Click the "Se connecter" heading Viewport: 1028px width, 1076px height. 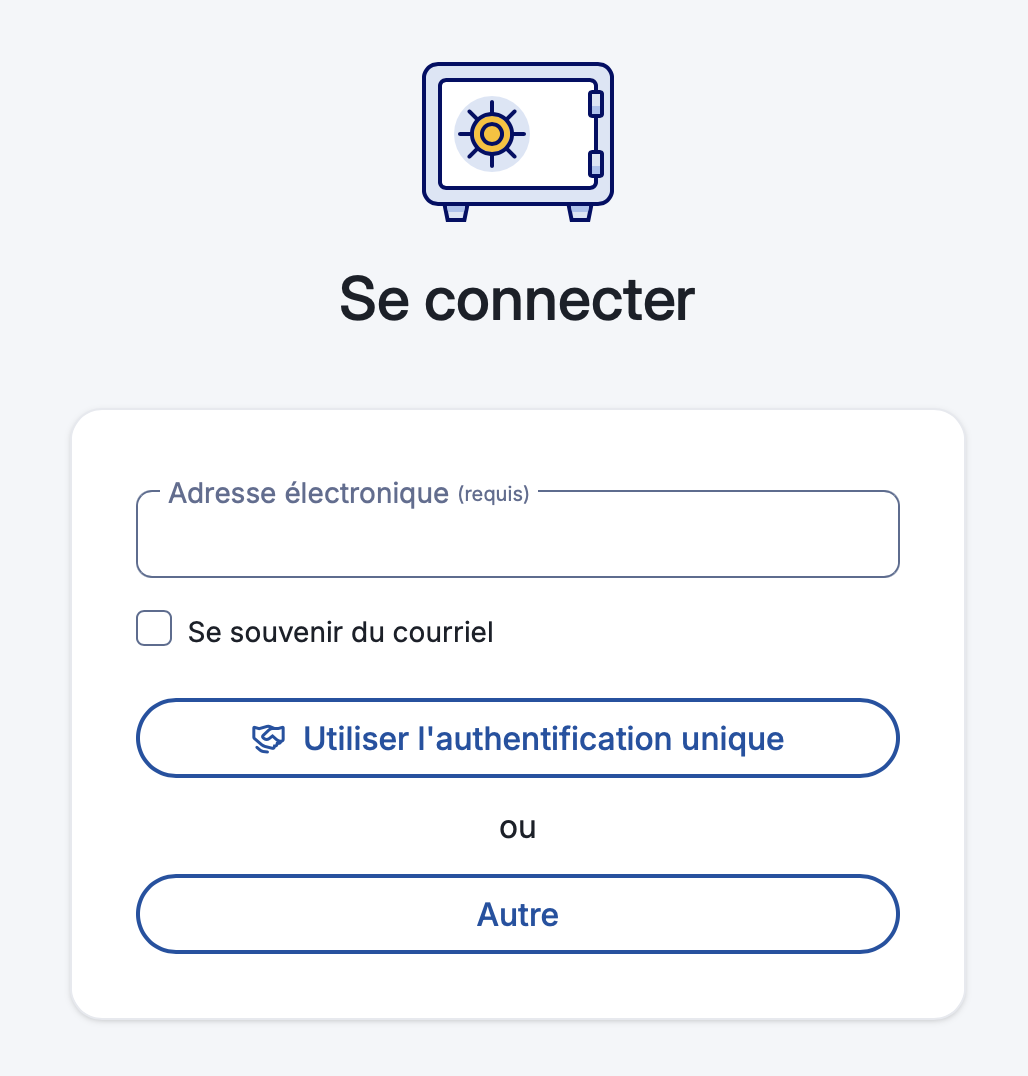pos(517,298)
